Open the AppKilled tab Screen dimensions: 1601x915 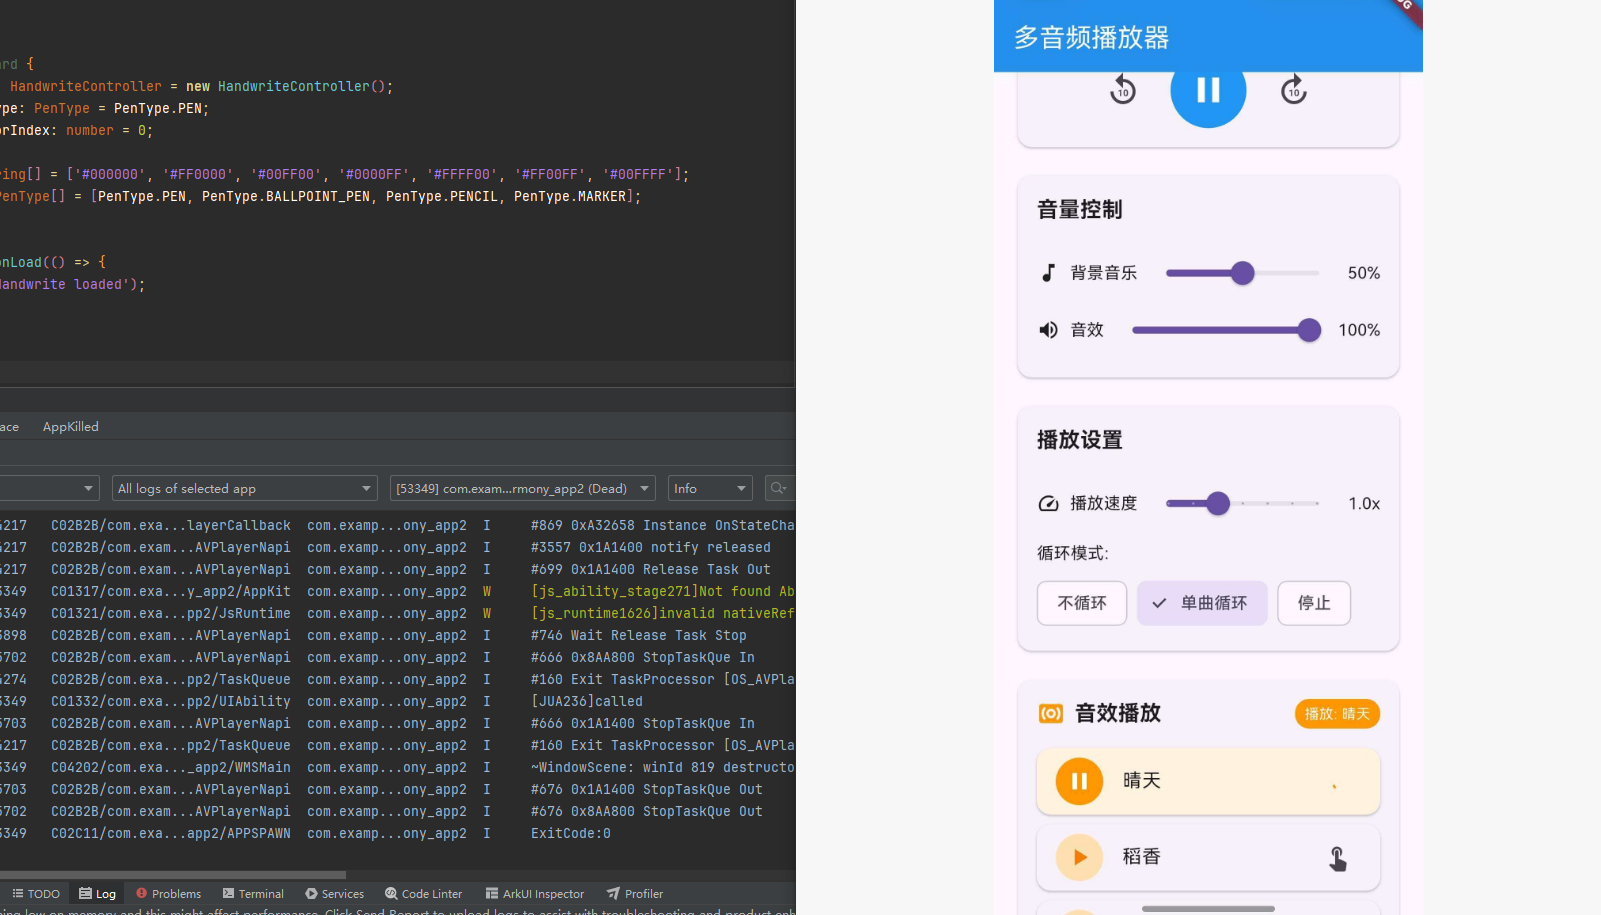point(70,426)
